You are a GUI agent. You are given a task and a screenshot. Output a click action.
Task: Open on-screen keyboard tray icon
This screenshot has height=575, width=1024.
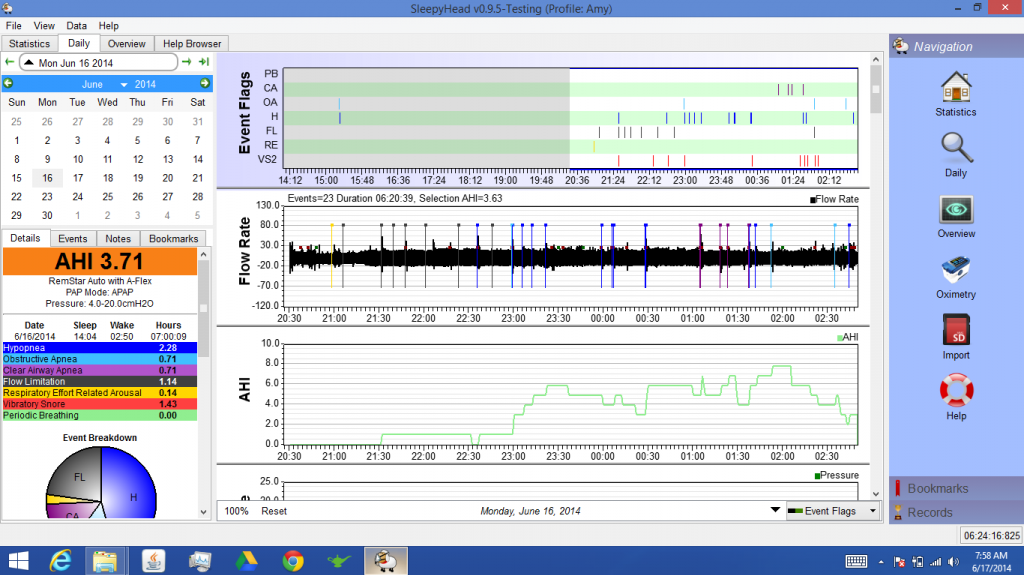(x=856, y=561)
